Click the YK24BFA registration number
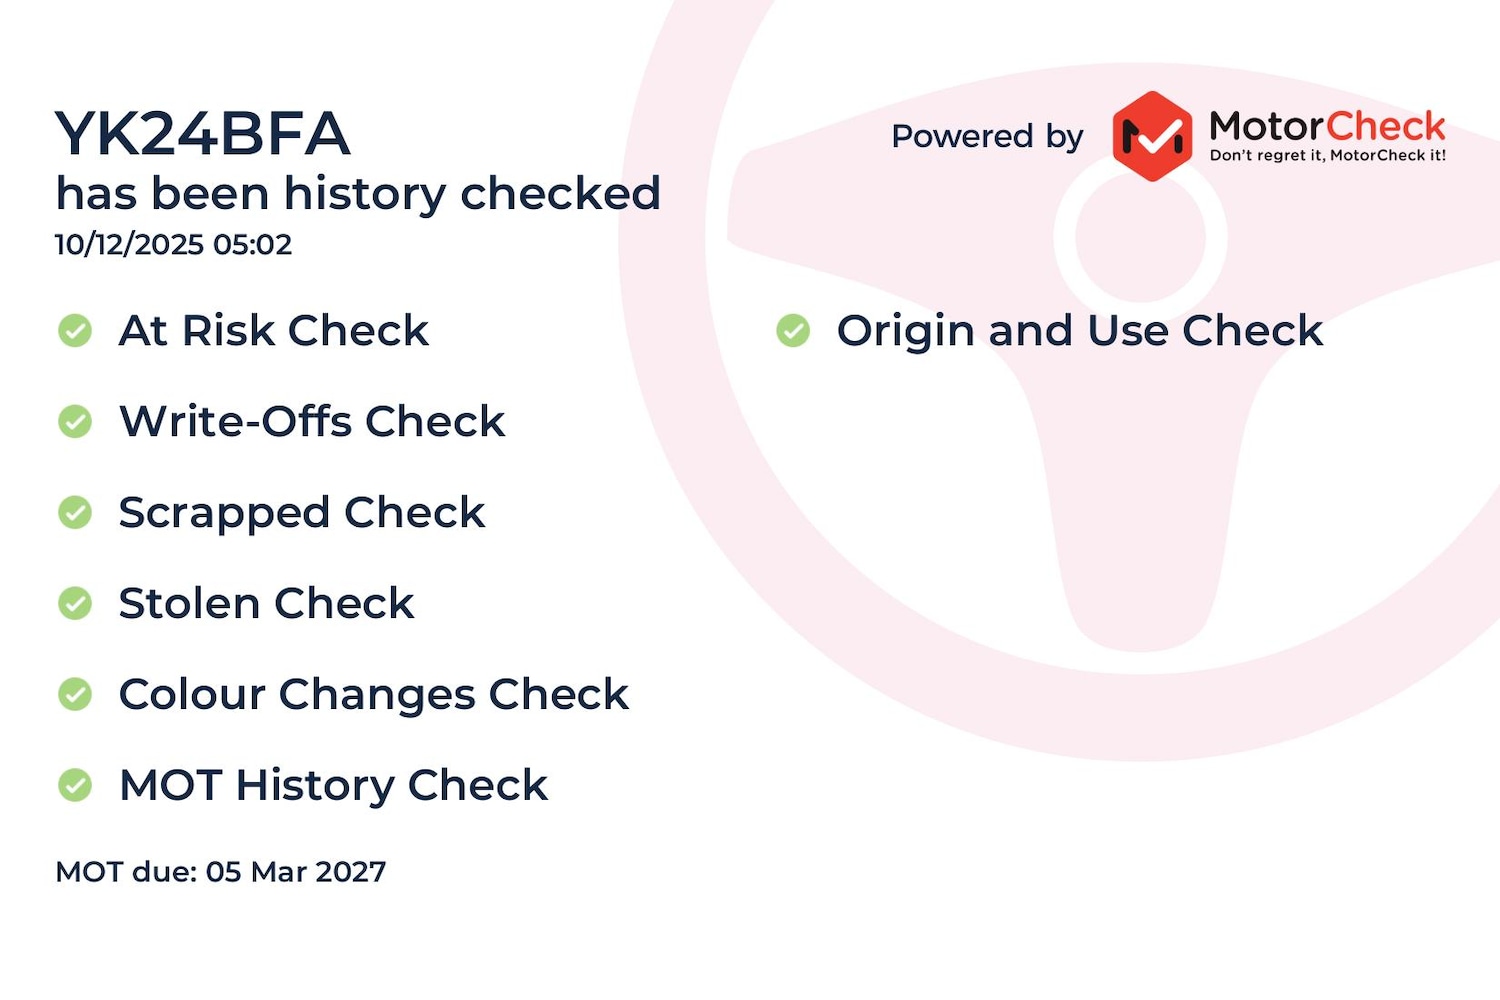 203,134
